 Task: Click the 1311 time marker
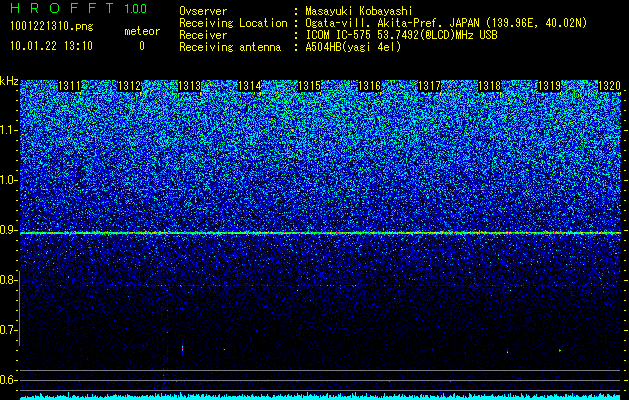(x=69, y=86)
